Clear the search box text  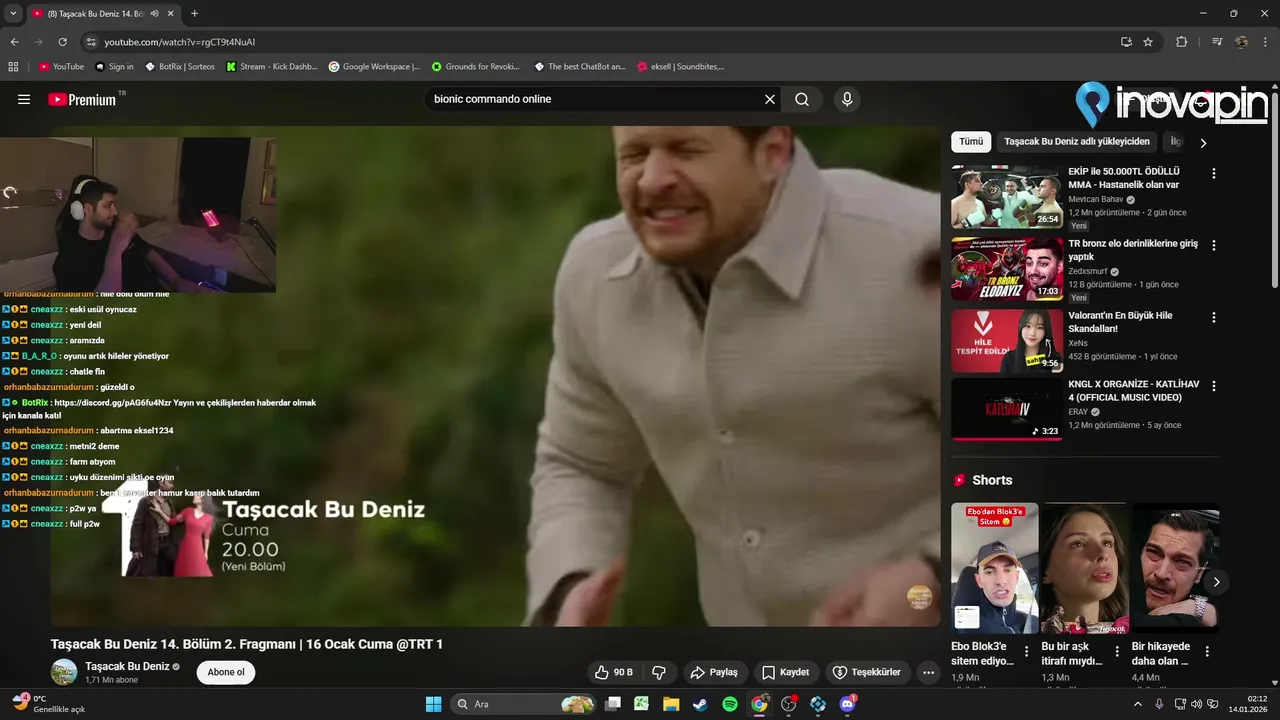pyautogui.click(x=770, y=99)
